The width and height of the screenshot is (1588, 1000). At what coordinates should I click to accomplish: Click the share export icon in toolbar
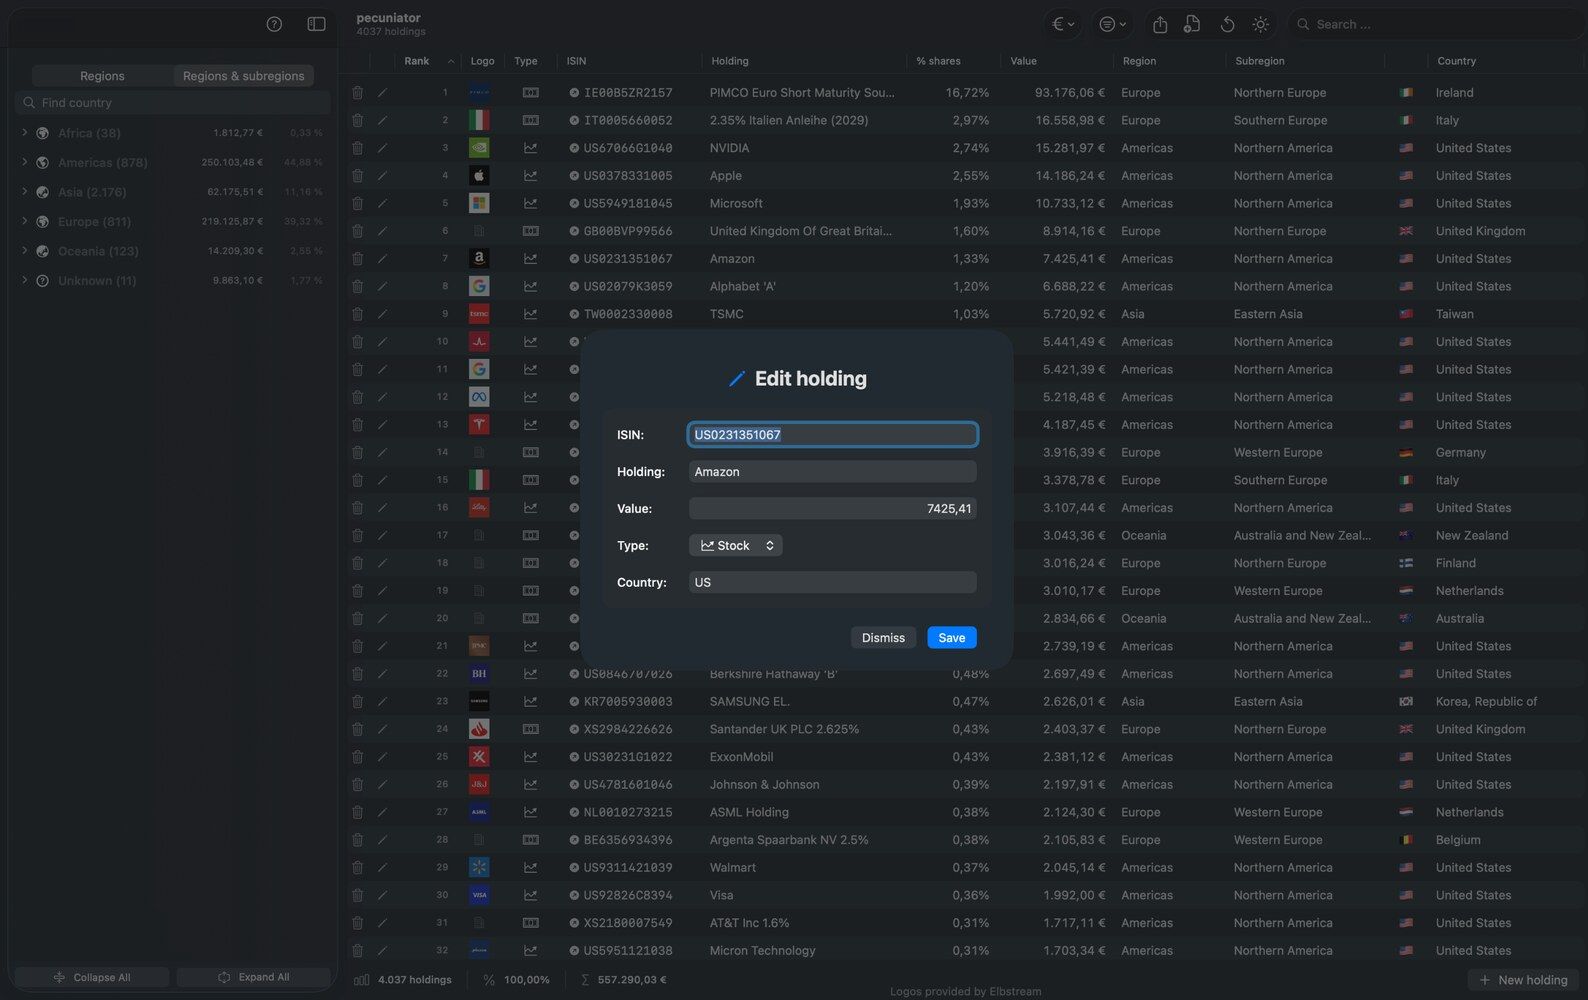pos(1160,24)
